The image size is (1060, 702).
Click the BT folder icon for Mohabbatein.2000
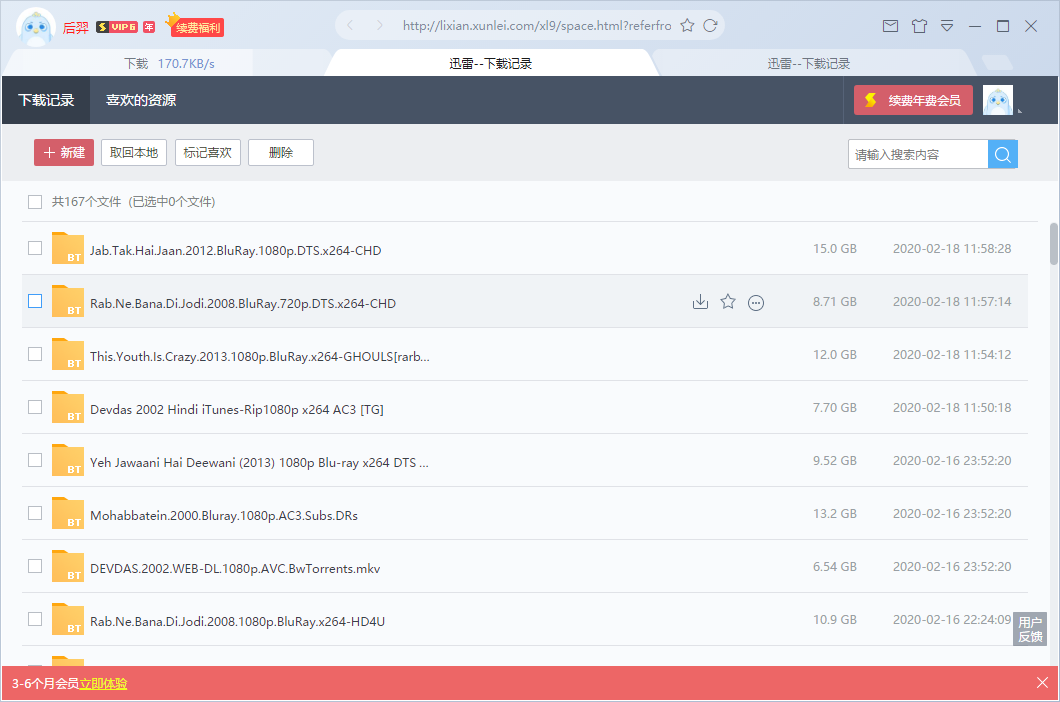68,514
